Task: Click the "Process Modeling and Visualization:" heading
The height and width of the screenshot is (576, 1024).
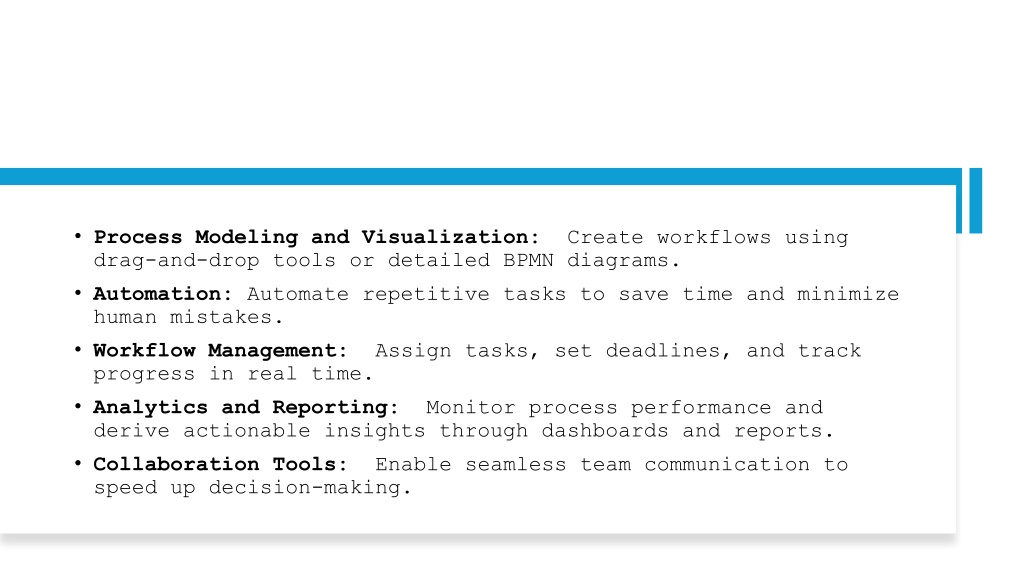Action: point(316,238)
